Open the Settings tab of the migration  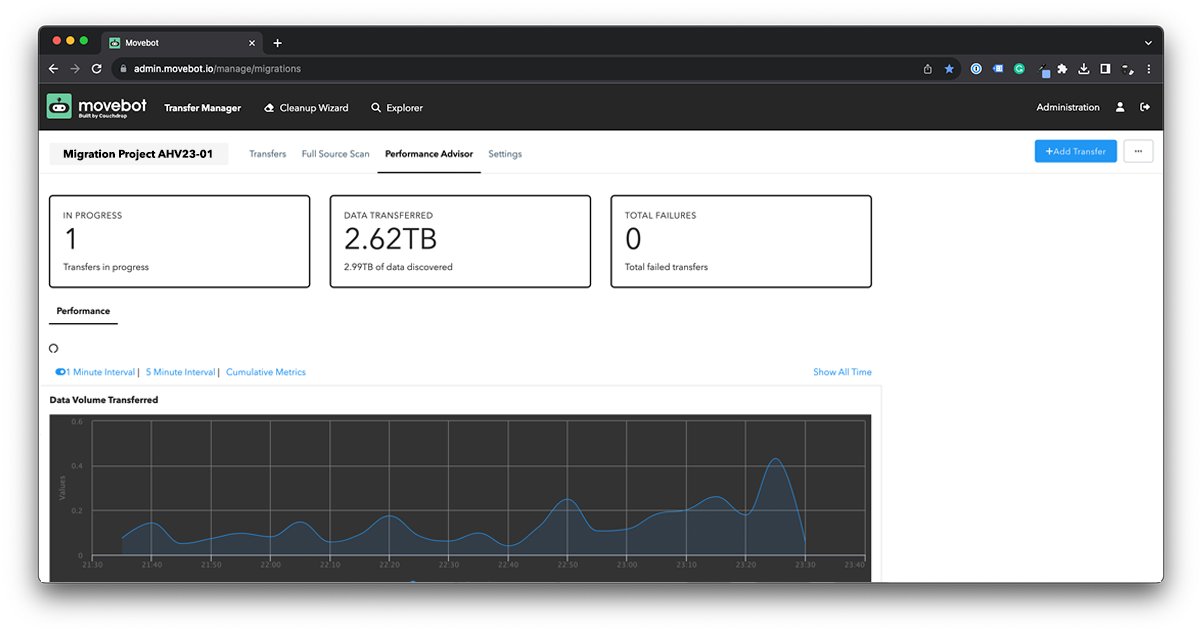point(505,154)
